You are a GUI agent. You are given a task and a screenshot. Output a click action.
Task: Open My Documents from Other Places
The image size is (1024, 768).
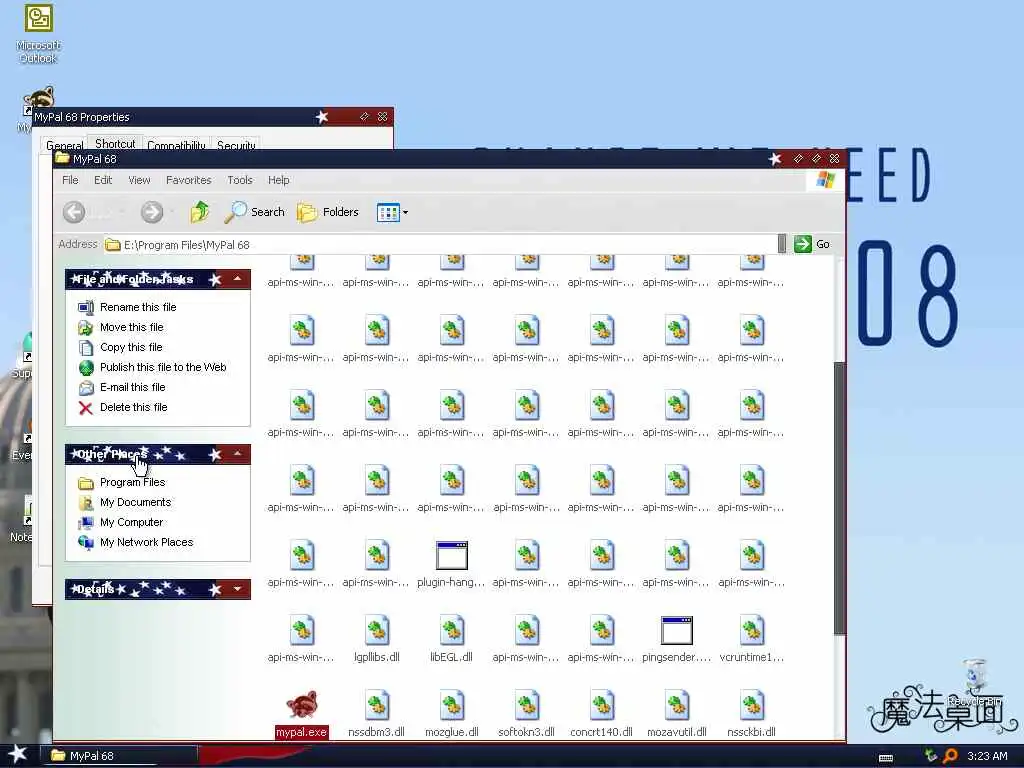pos(125,502)
